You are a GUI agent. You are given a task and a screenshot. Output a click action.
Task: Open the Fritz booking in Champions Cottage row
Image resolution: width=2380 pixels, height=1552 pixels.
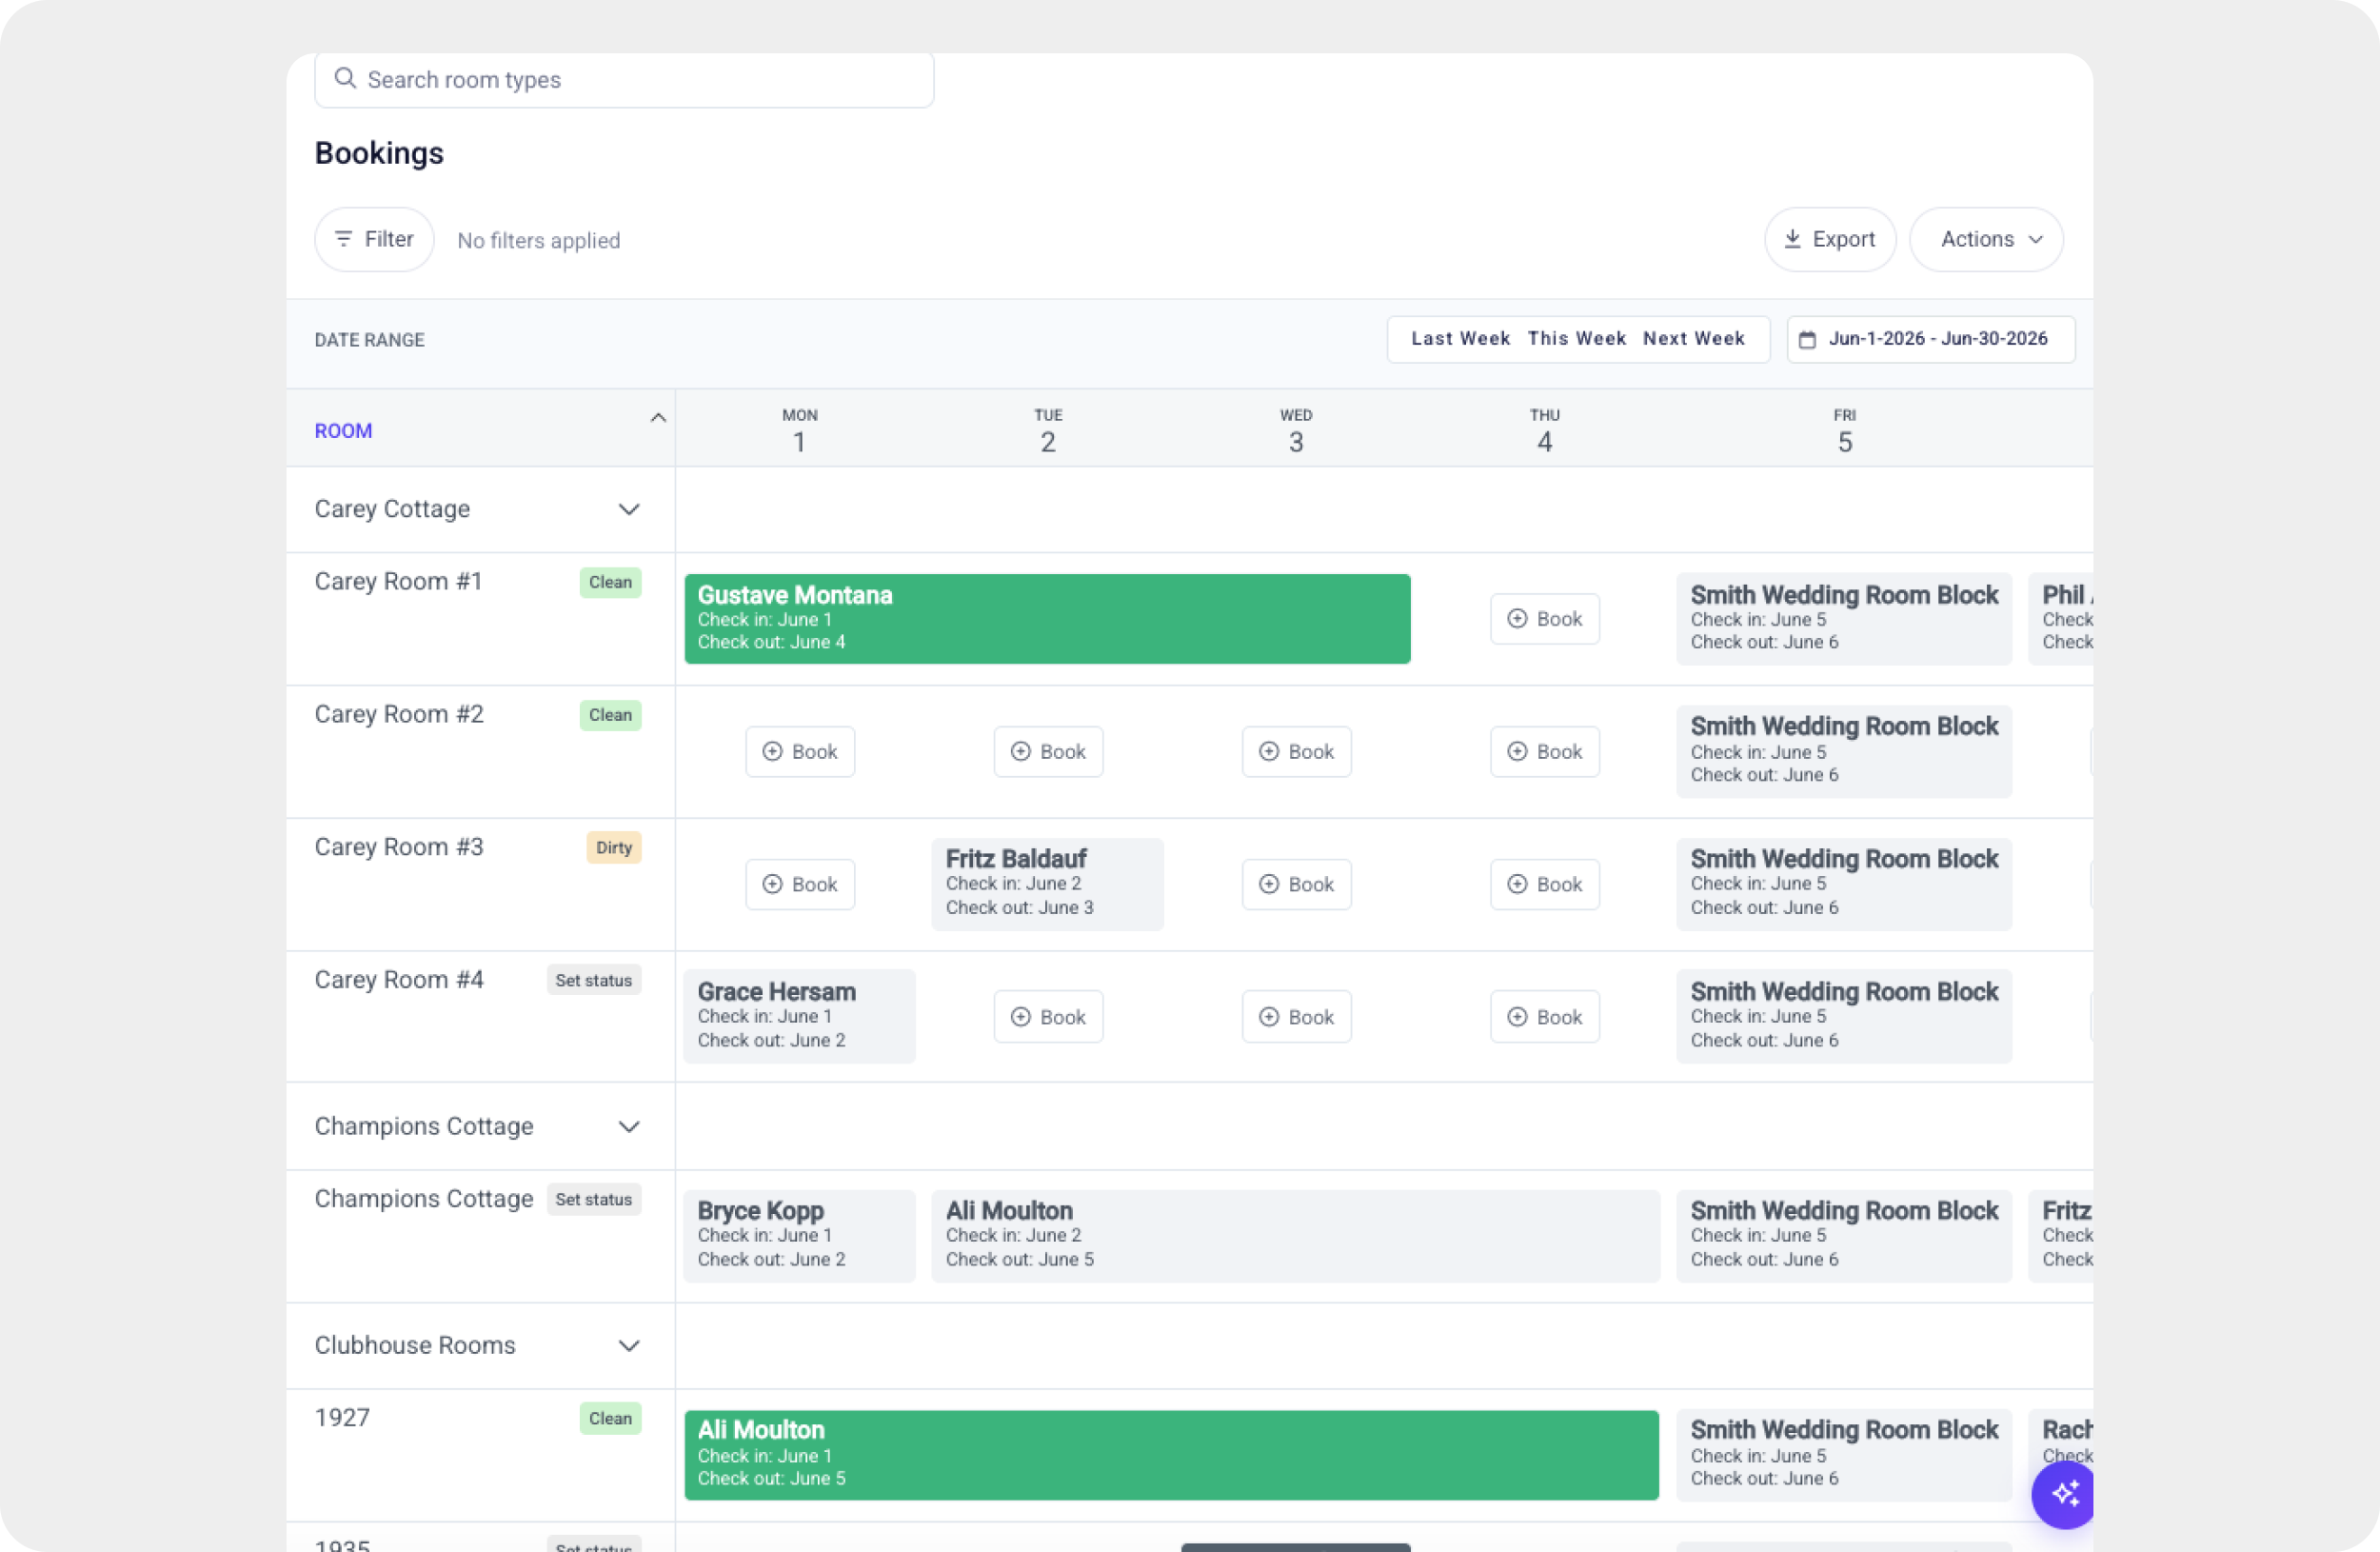tap(2061, 1237)
